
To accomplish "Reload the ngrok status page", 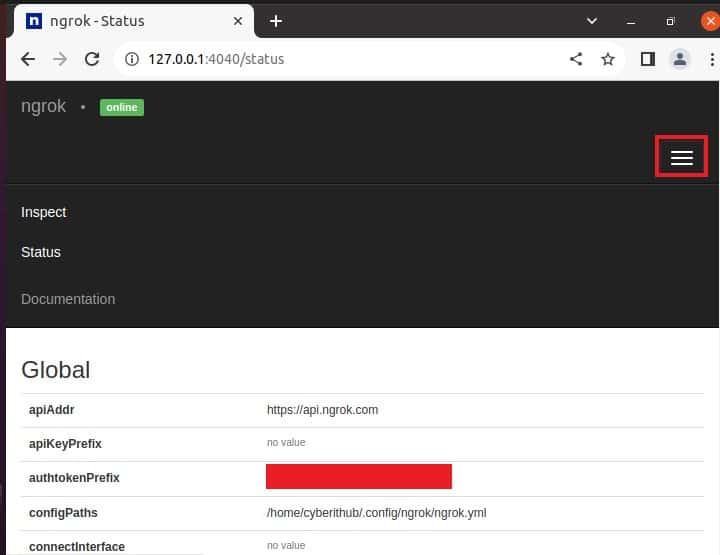I will (x=92, y=59).
